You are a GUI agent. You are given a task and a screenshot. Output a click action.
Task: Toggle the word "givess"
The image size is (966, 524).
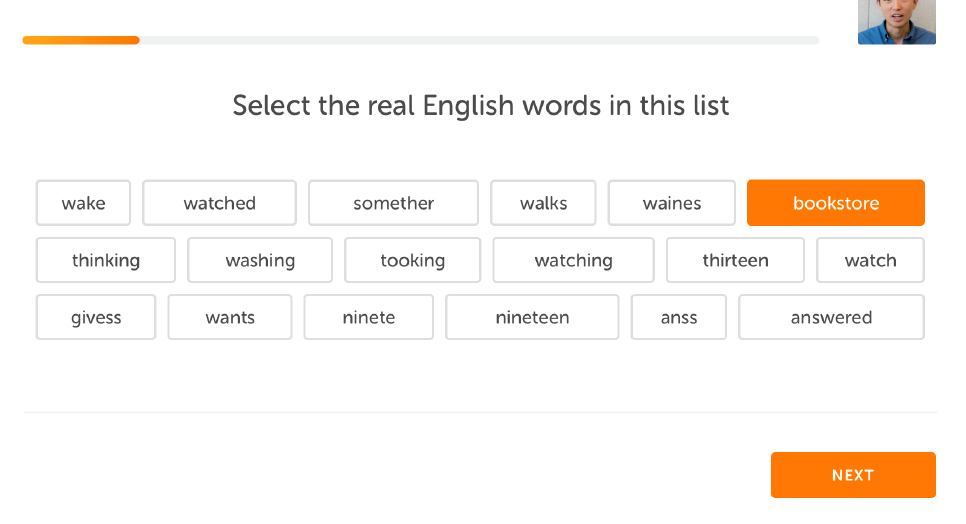click(x=96, y=317)
